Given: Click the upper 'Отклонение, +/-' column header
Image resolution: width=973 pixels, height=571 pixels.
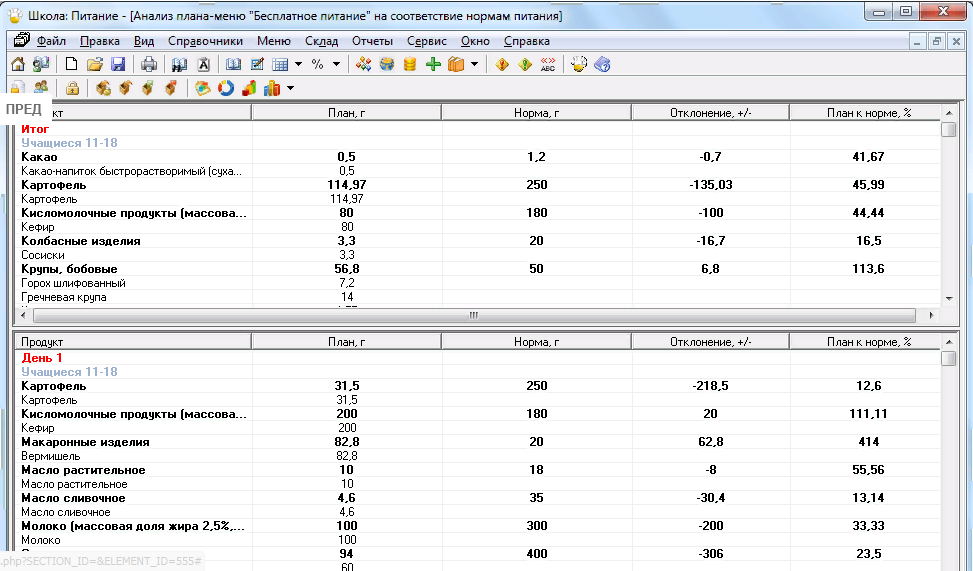Looking at the screenshot, I should point(710,113).
